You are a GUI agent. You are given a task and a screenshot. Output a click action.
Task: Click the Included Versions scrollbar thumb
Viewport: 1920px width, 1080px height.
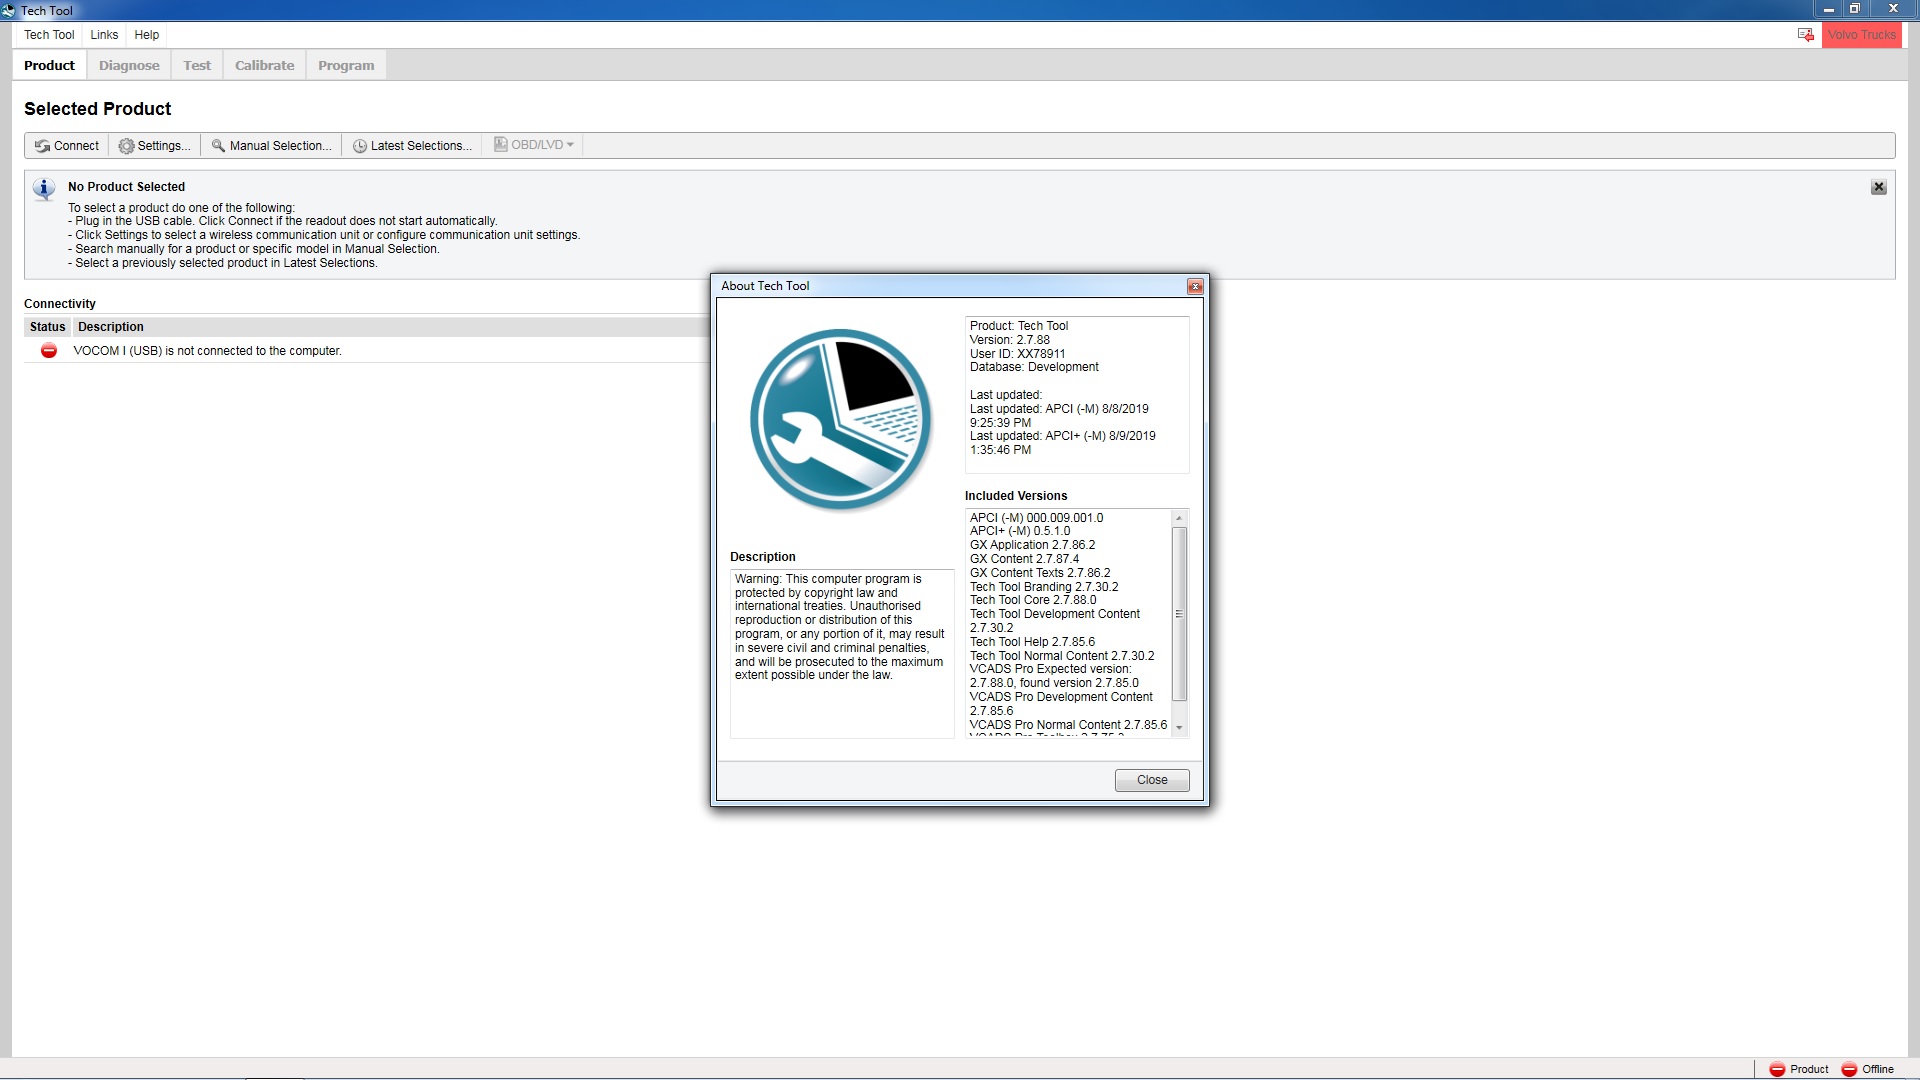[1179, 613]
